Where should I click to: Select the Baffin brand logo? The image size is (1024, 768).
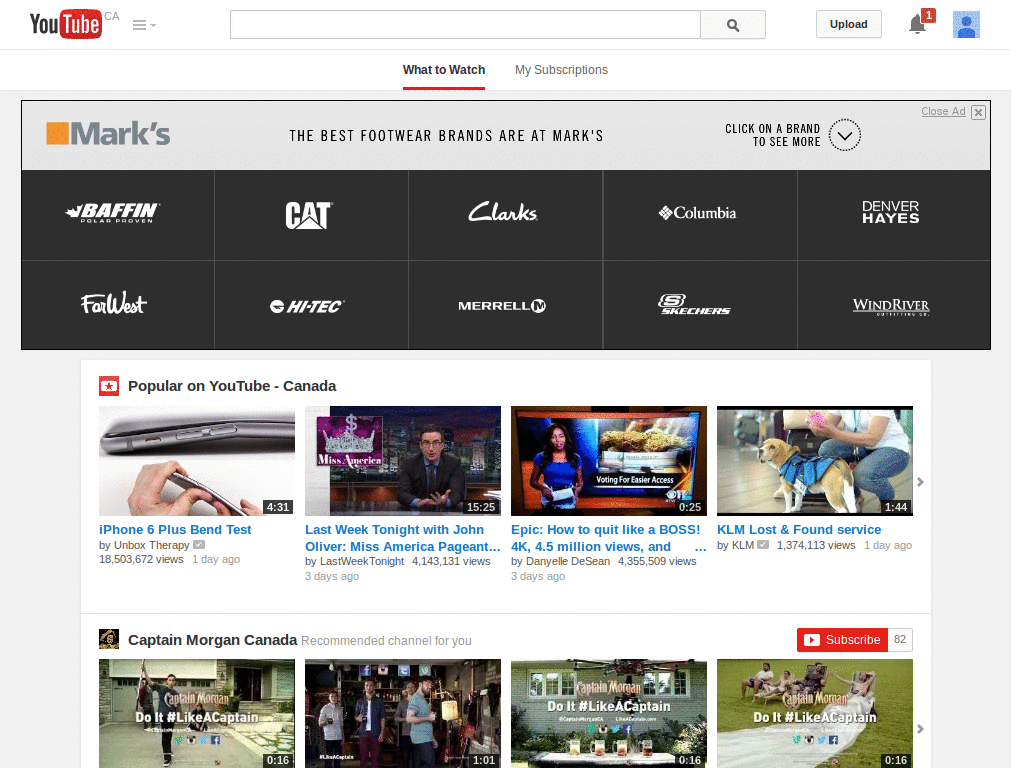pyautogui.click(x=112, y=213)
